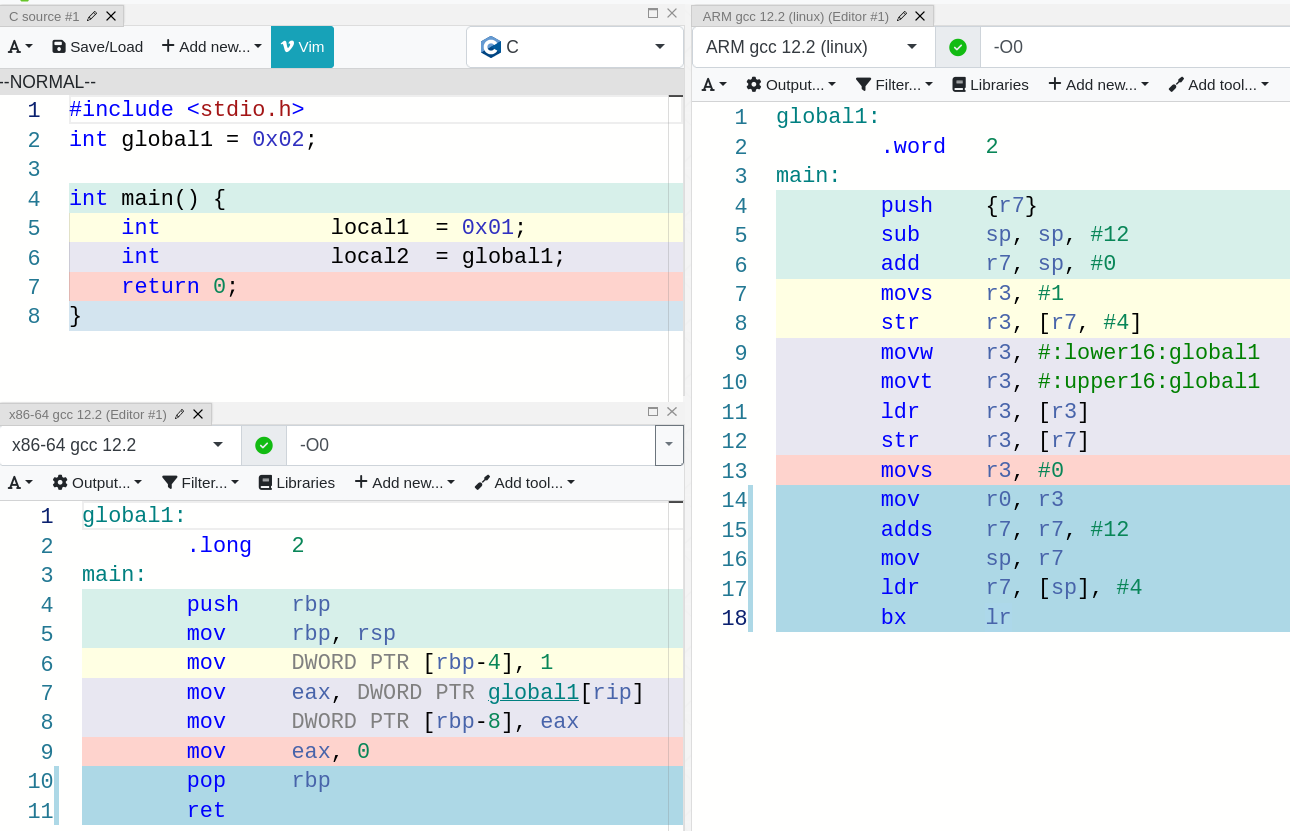Viewport: 1290px width, 831px height.
Task: Open the ARM pane Output menu
Action: (x=791, y=84)
